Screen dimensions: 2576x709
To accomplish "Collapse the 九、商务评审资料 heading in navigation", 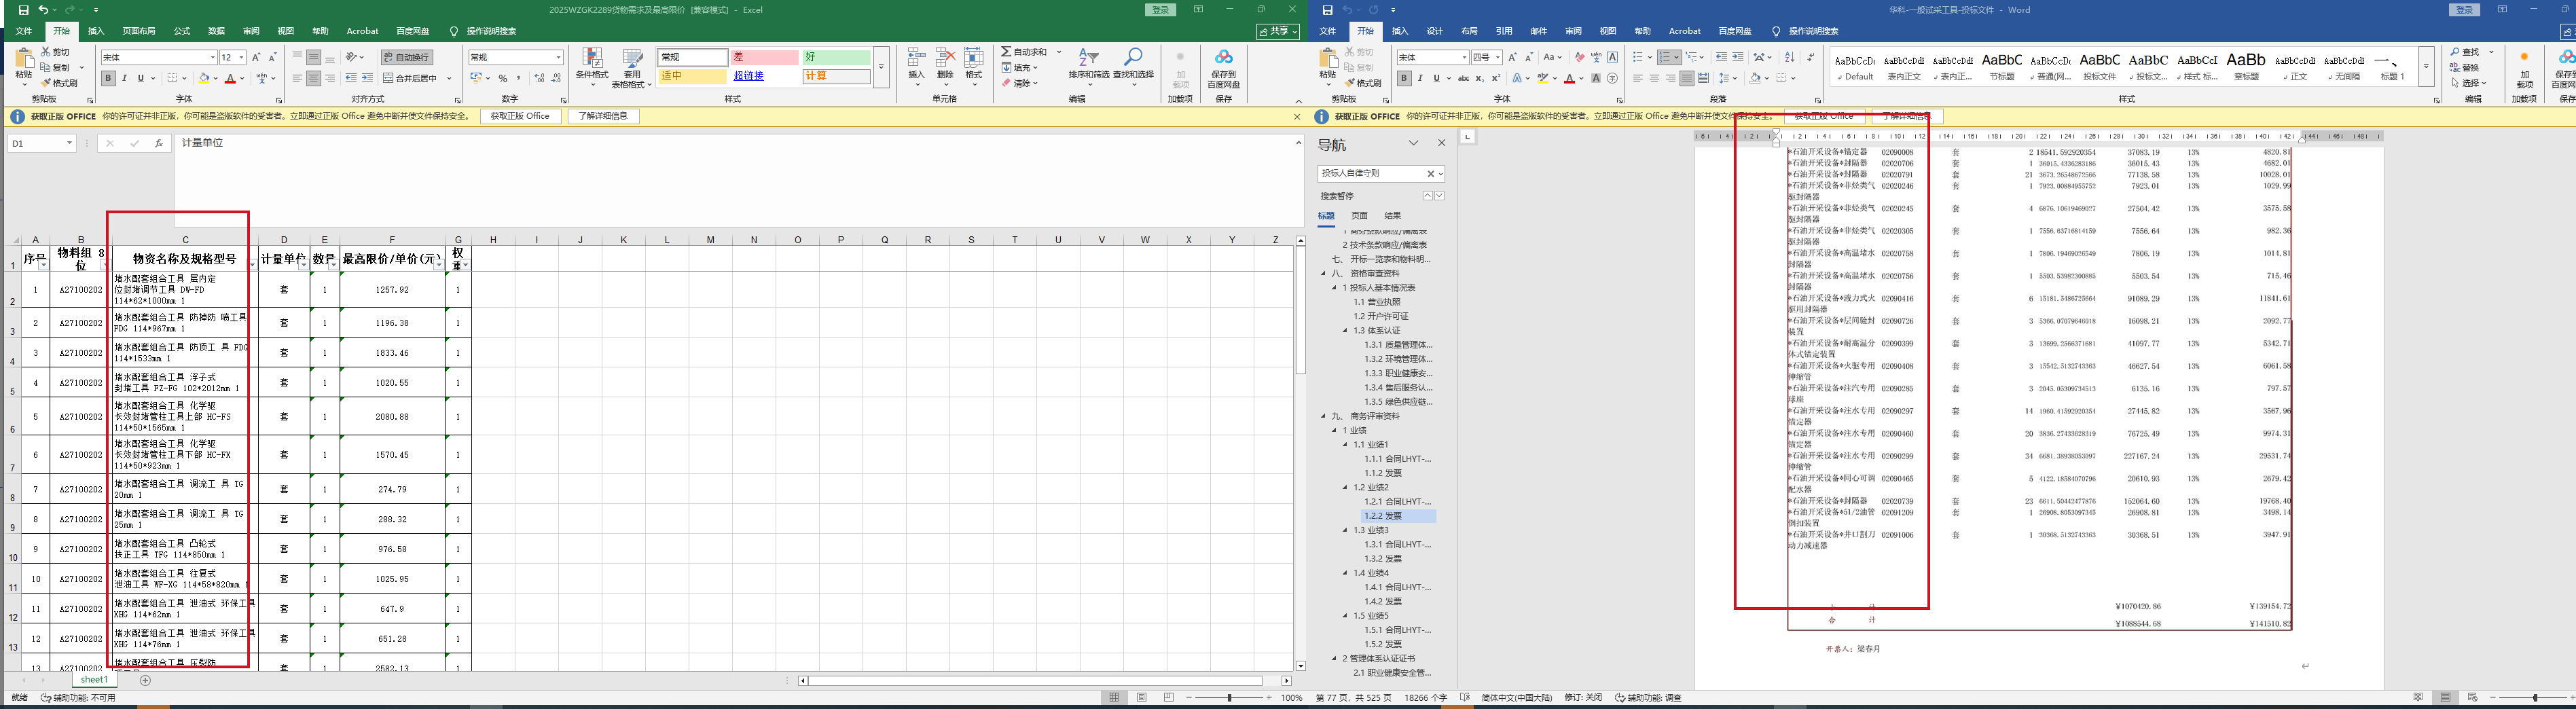I will (1323, 416).
